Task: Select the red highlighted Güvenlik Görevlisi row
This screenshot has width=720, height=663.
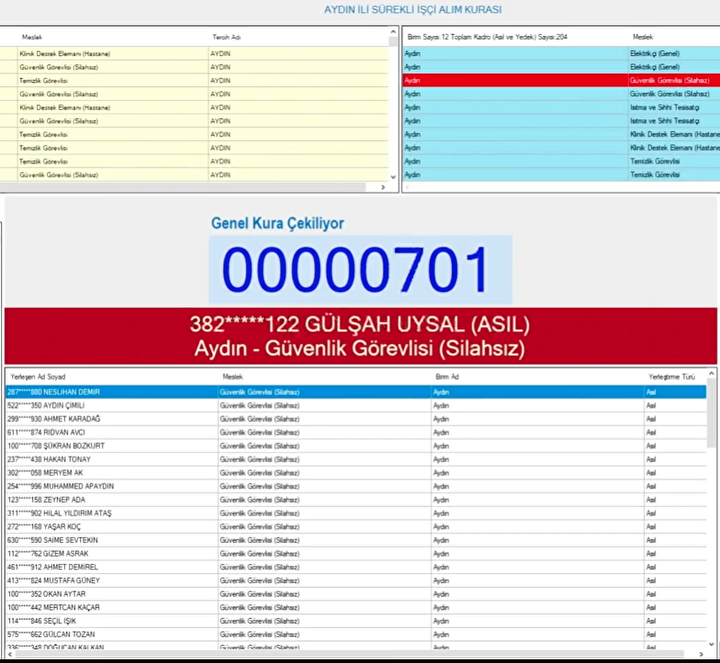Action: pos(561,80)
